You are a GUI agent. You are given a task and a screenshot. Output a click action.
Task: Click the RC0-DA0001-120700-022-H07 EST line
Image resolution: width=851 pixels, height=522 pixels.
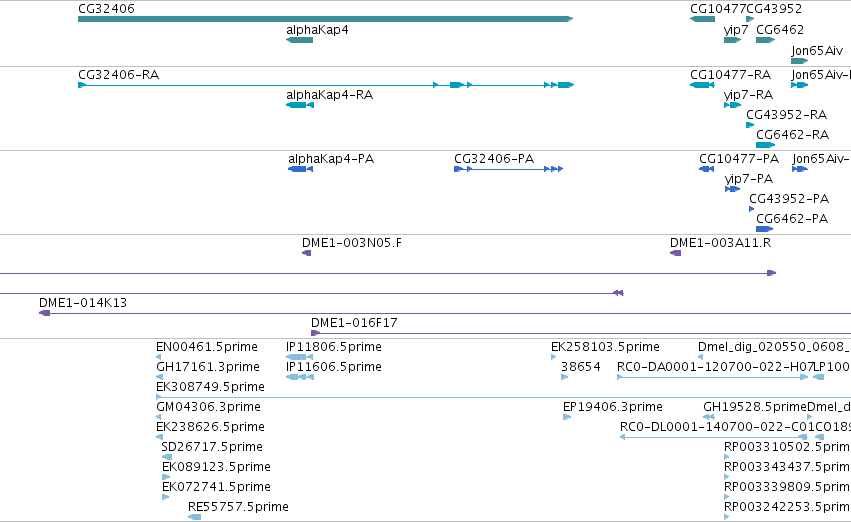click(712, 377)
